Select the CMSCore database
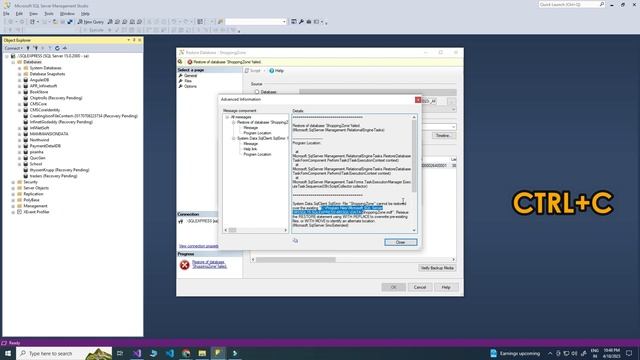The height and width of the screenshot is (360, 640). [x=38, y=104]
